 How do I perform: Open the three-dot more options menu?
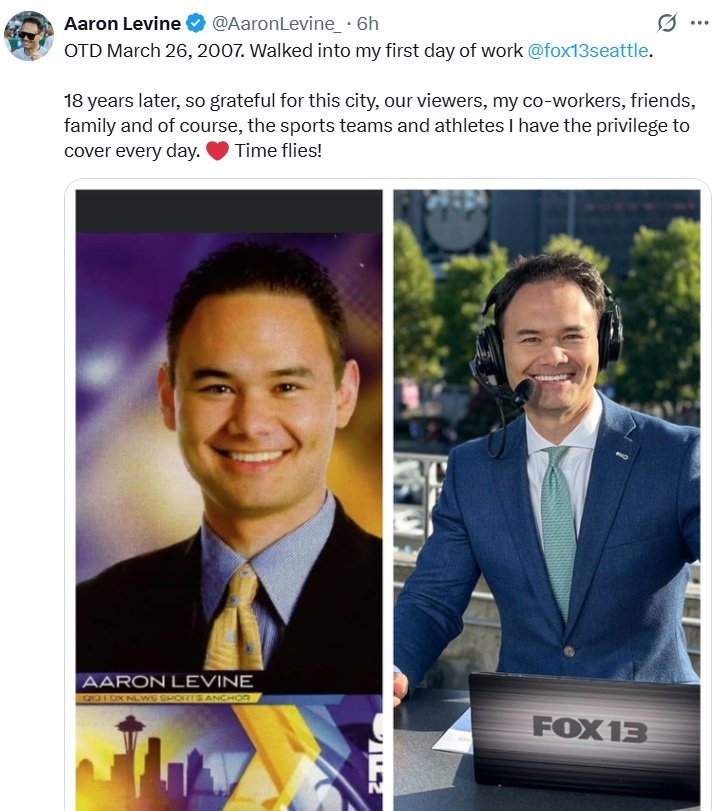pos(699,23)
